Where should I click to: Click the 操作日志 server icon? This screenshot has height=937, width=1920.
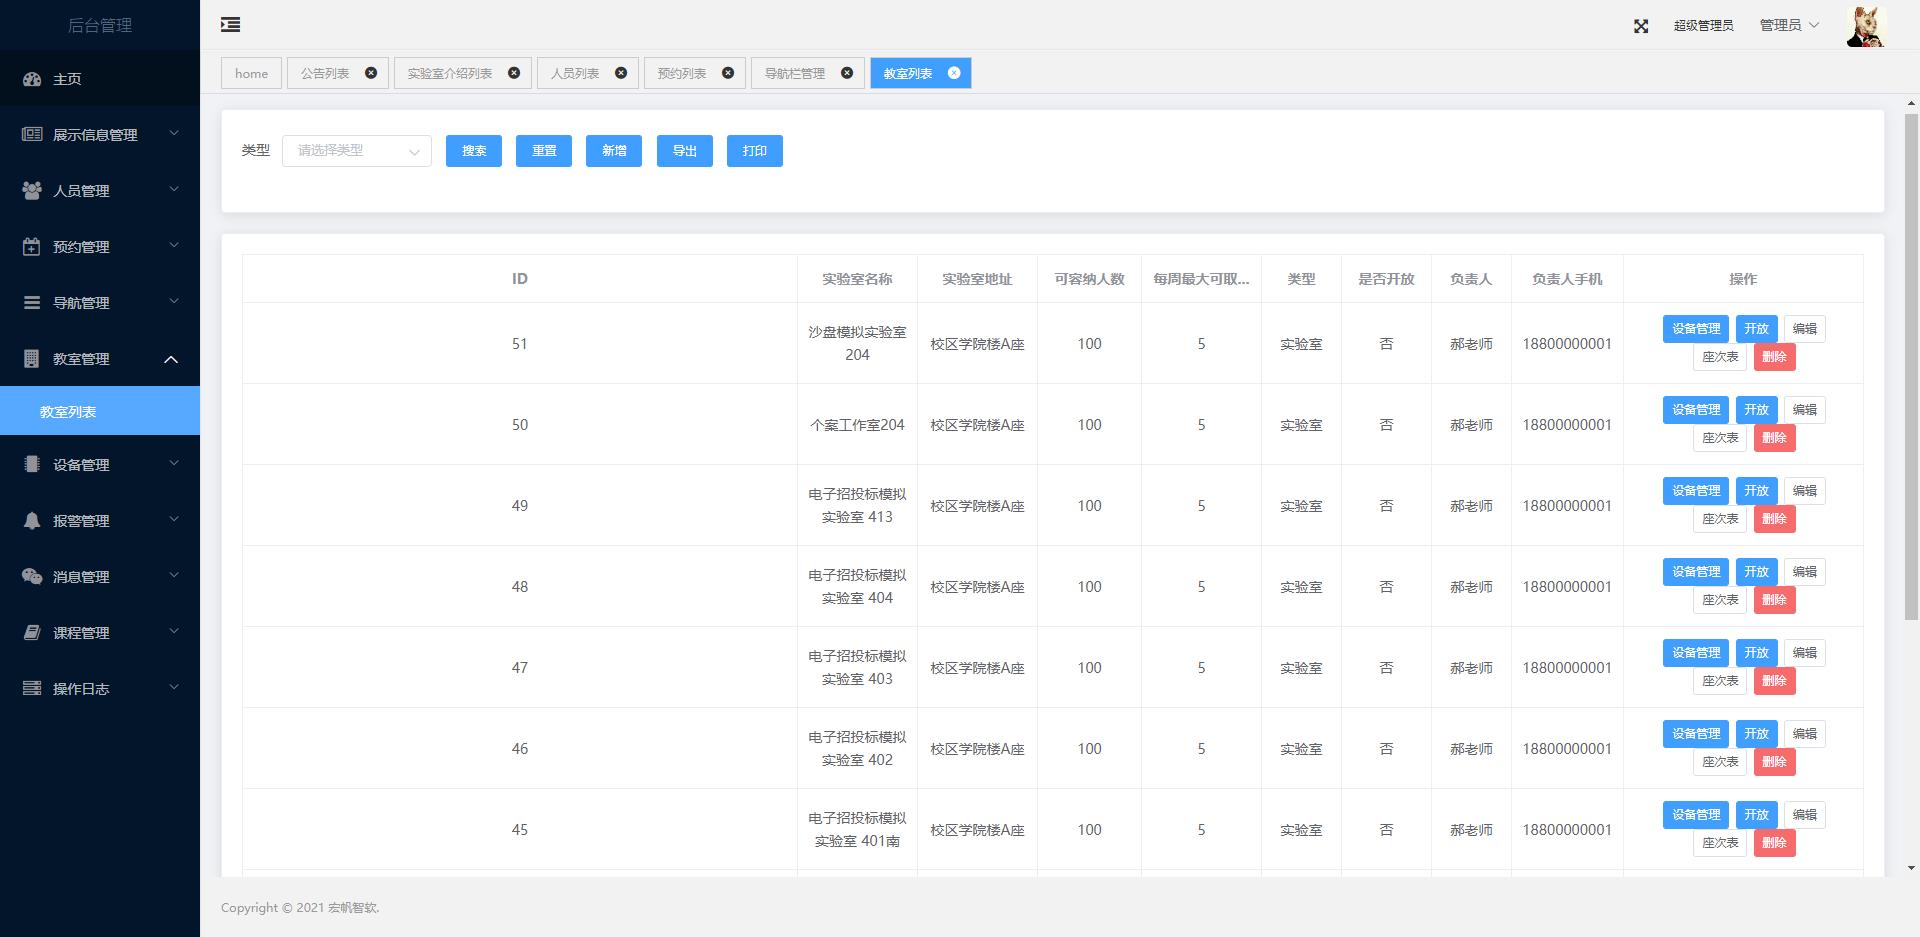coord(32,688)
